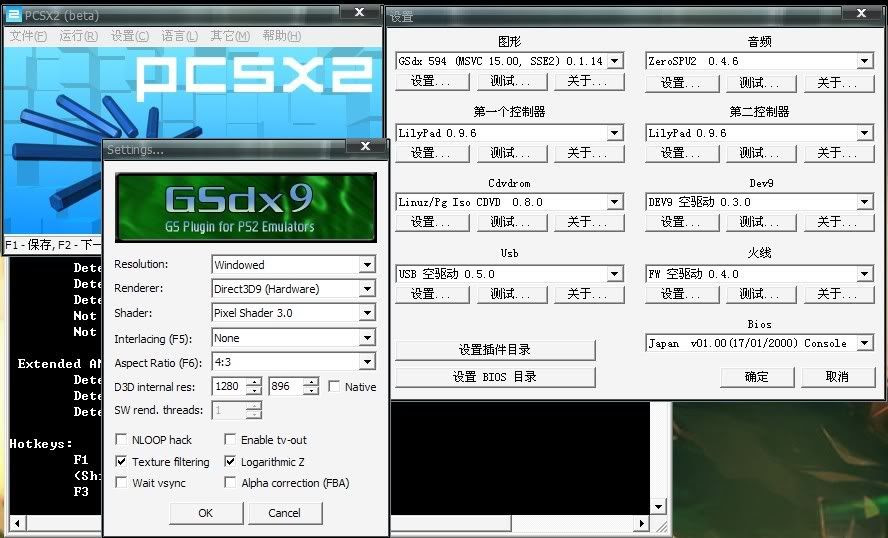The width and height of the screenshot is (888, 538).
Task: Click 设置... under 图形 plugin
Action: [x=432, y=82]
